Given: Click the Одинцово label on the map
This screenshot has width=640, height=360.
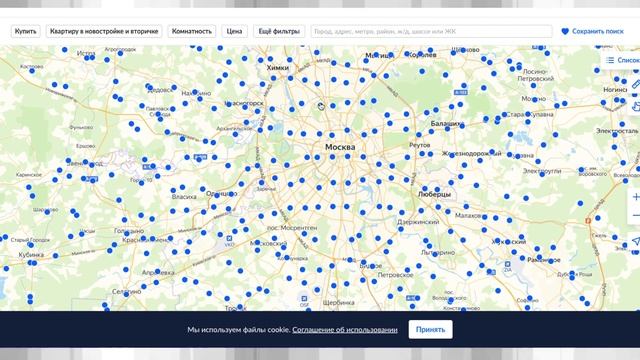Looking at the screenshot, I should tap(222, 194).
